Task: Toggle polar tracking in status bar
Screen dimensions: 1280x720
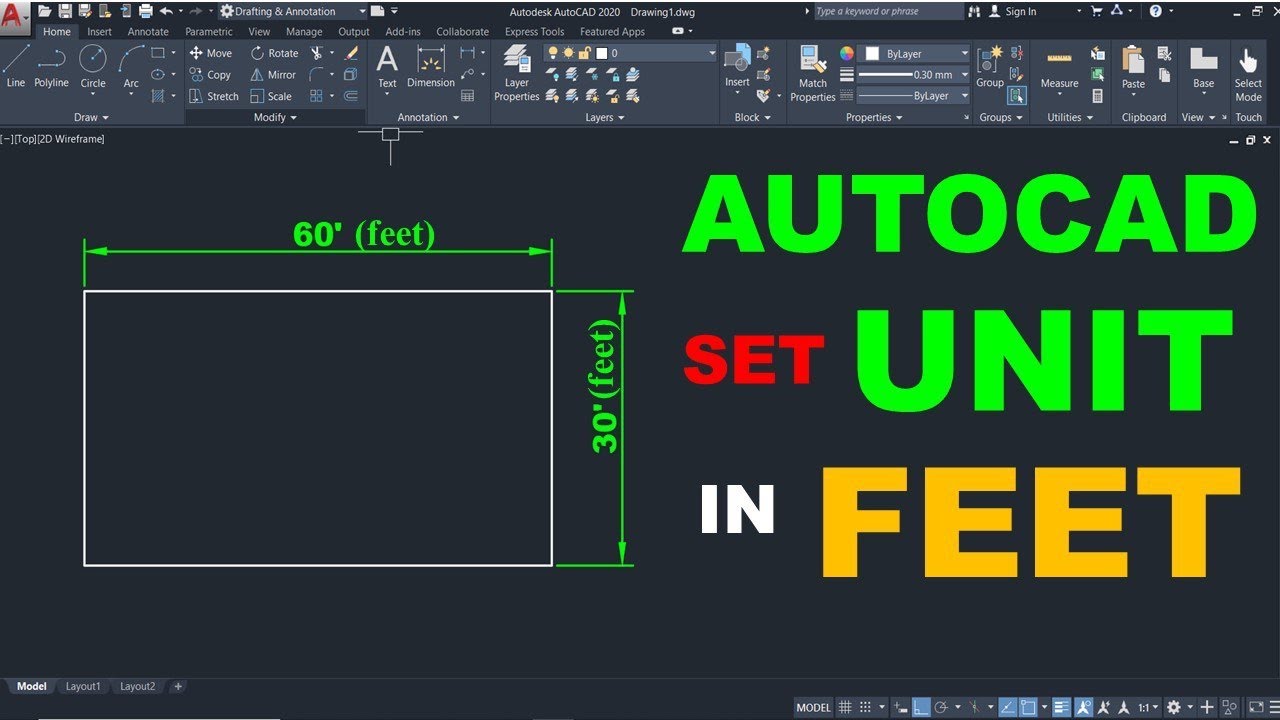Action: pos(941,707)
